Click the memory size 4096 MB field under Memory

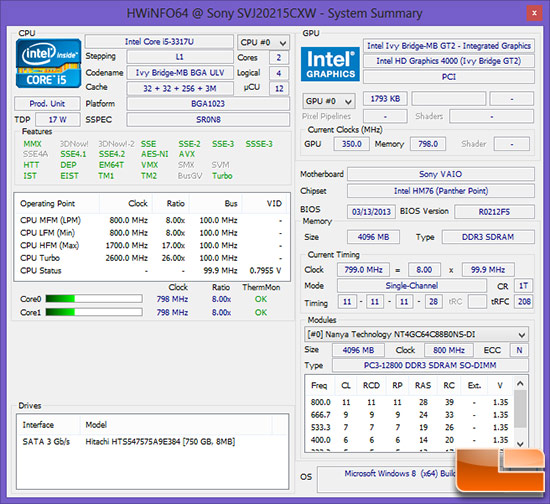[x=373, y=237]
